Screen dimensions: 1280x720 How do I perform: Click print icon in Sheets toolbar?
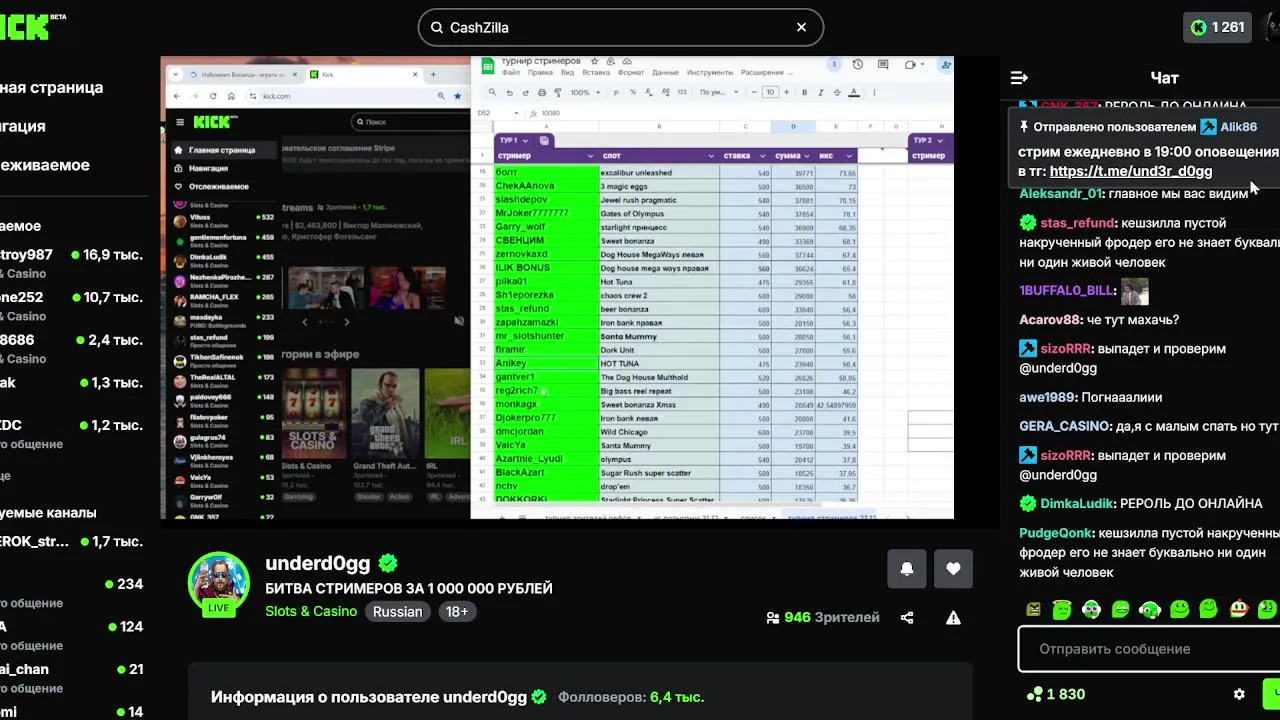[x=542, y=92]
